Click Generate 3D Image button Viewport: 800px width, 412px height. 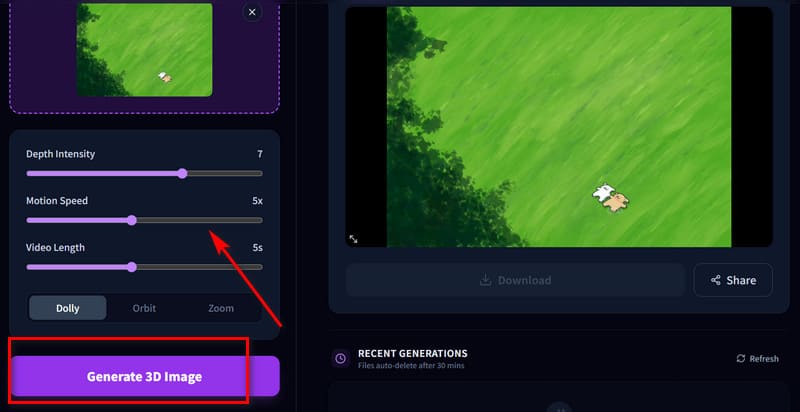click(x=145, y=376)
